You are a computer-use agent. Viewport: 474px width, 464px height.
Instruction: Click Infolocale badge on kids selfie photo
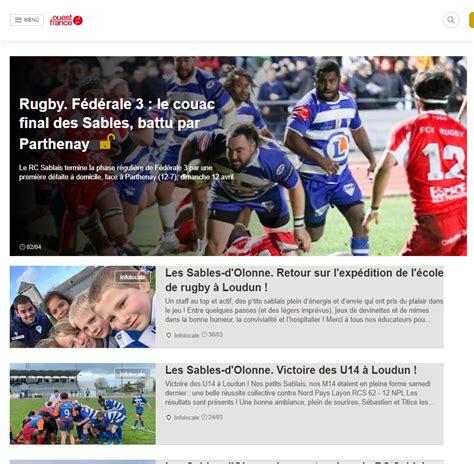[132, 277]
